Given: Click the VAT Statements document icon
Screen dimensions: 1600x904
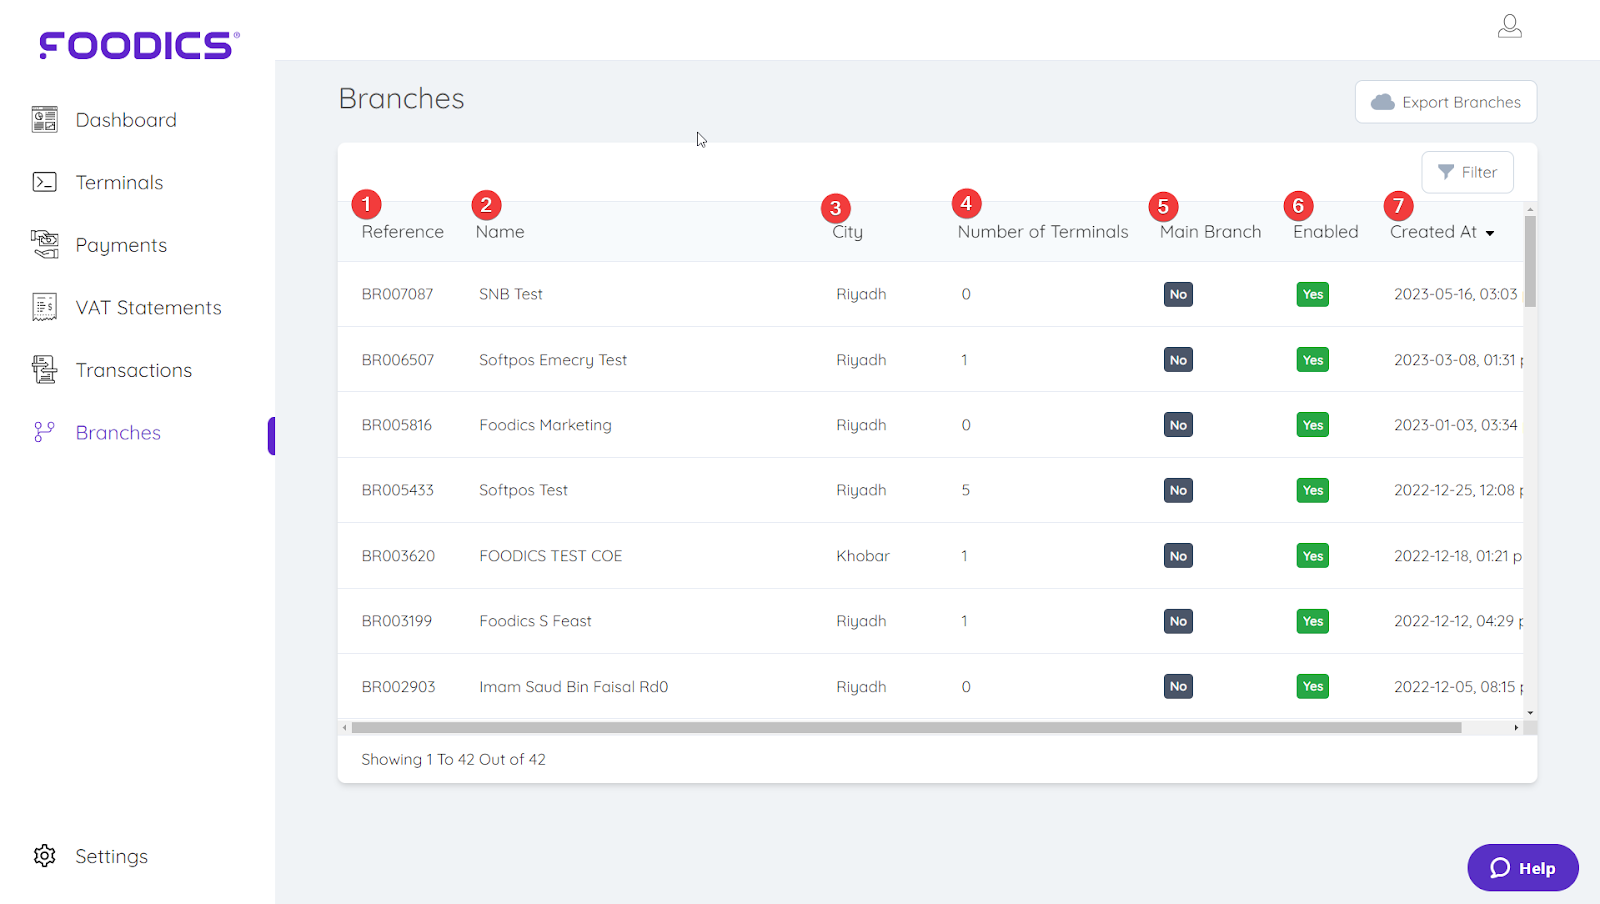Looking at the screenshot, I should 43,307.
